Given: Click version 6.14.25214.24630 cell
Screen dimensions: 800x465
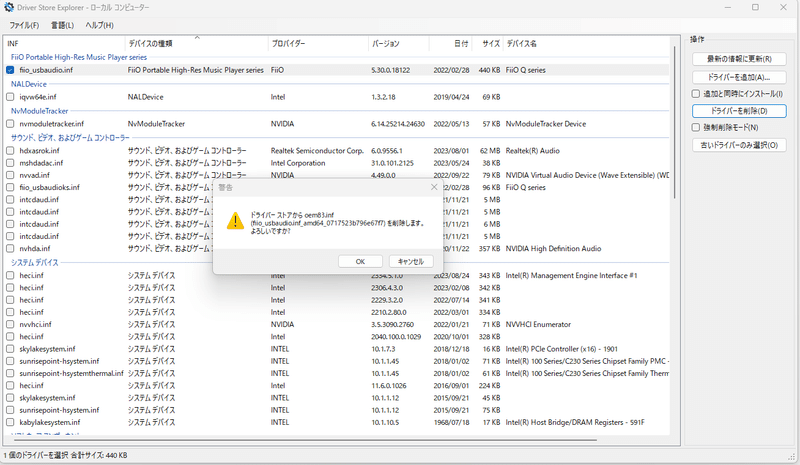Looking at the screenshot, I should (x=397, y=124).
